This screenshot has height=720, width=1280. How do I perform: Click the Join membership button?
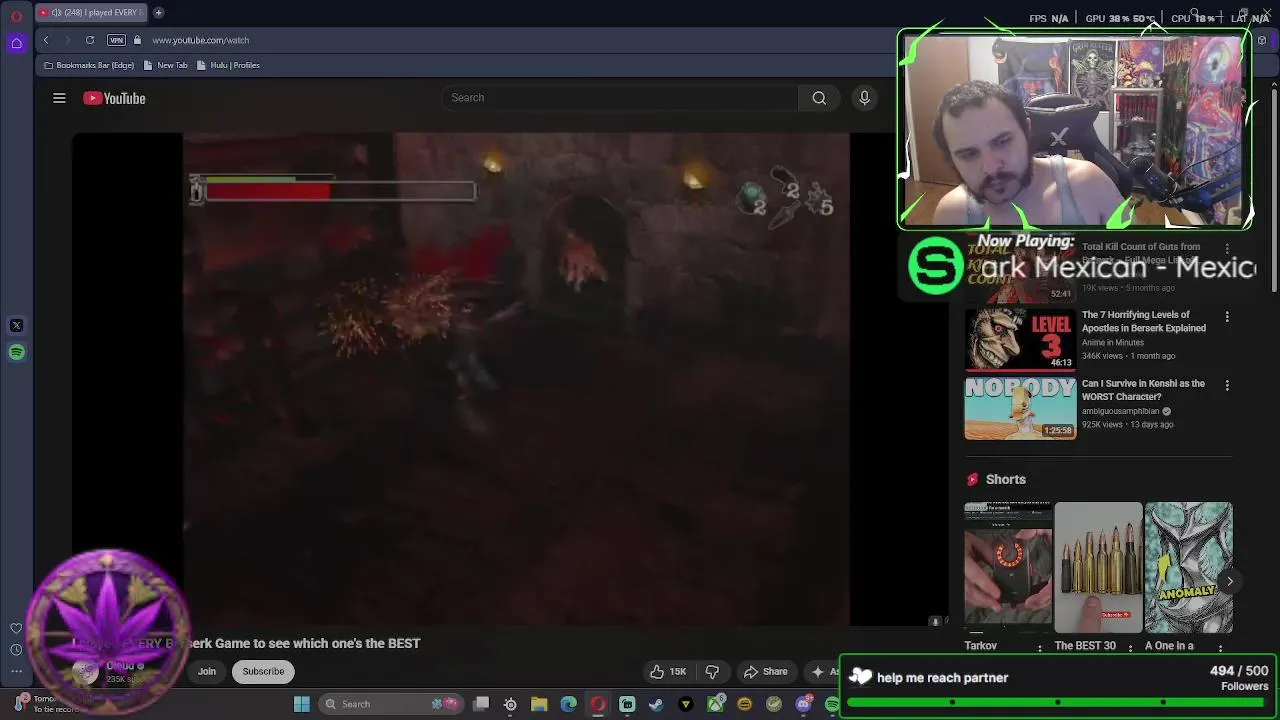pos(207,672)
